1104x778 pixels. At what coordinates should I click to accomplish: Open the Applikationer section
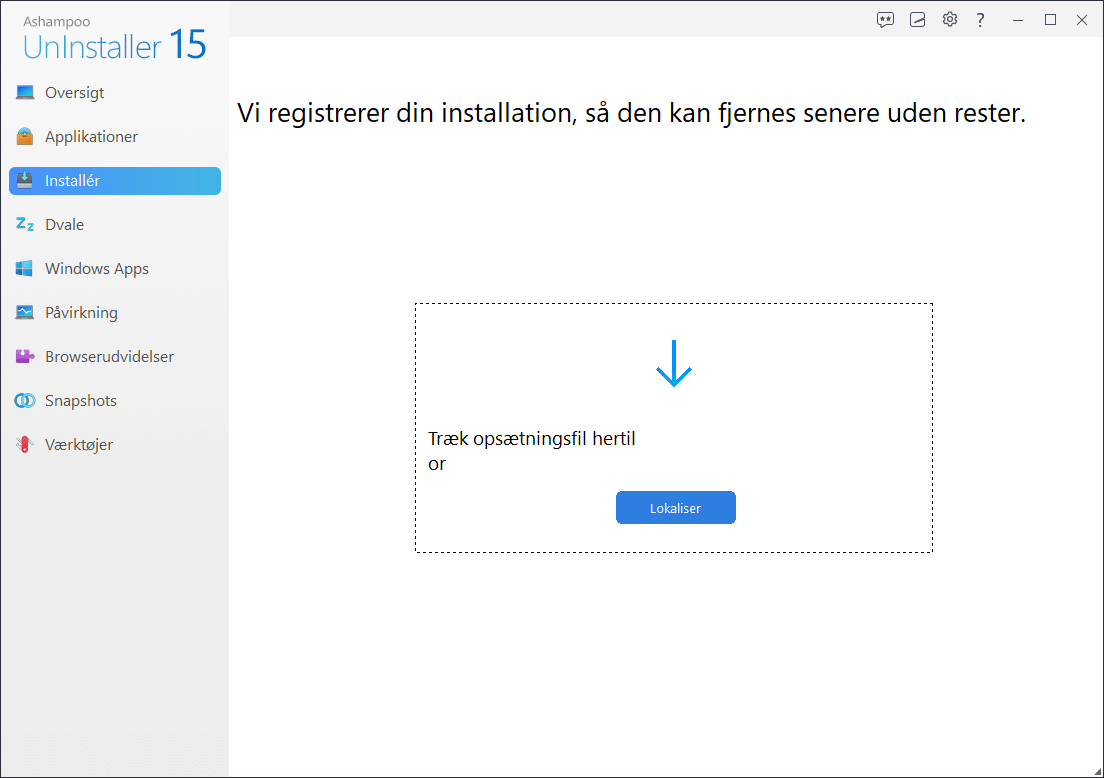click(x=115, y=137)
